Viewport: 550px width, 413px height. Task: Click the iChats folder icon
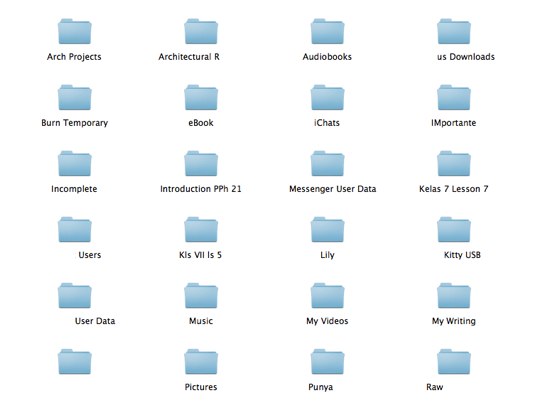pyautogui.click(x=327, y=98)
